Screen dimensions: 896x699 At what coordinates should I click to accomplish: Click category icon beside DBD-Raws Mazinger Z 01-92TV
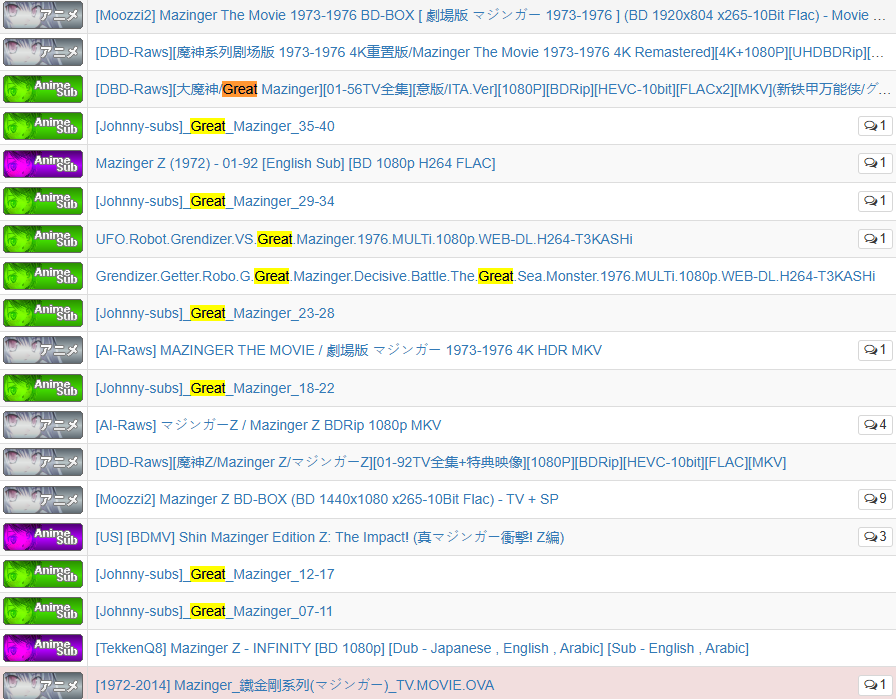click(43, 462)
